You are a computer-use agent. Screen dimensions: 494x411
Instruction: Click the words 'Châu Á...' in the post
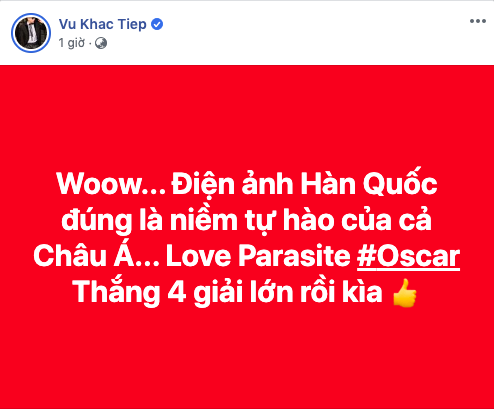pyautogui.click(x=96, y=255)
